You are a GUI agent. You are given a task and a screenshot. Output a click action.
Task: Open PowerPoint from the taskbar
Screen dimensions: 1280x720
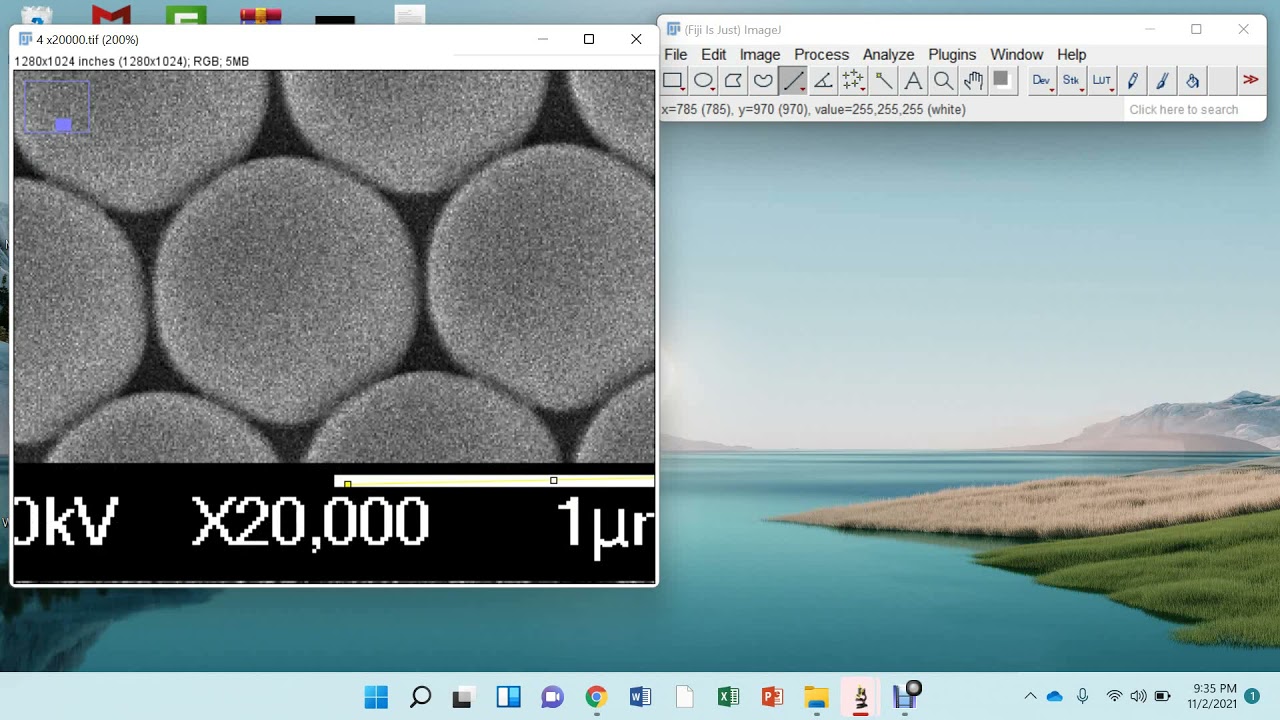pos(772,697)
